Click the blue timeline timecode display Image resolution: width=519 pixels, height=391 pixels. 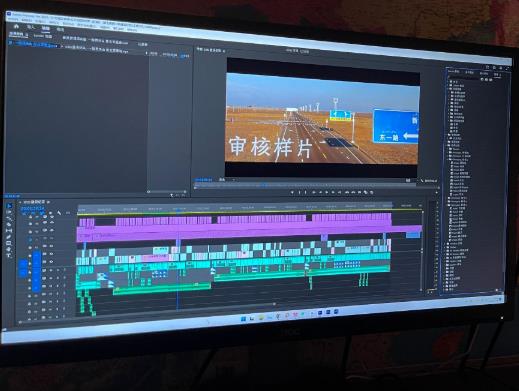(33, 209)
